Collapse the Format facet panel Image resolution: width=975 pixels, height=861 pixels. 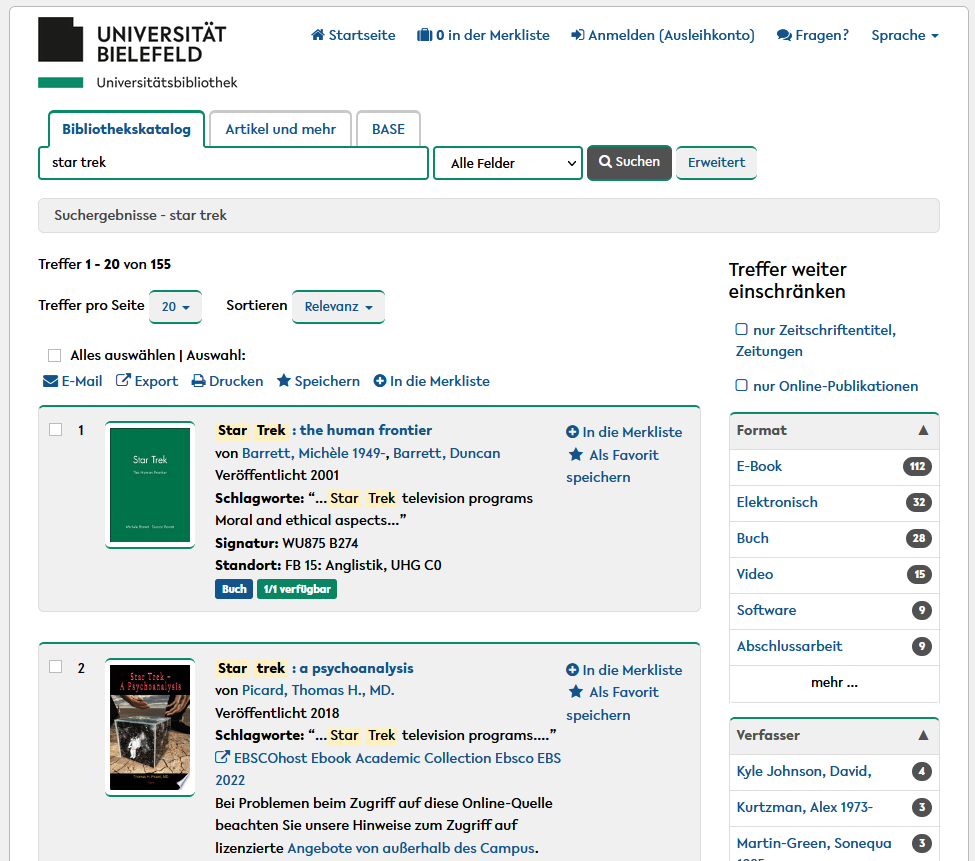pos(834,430)
